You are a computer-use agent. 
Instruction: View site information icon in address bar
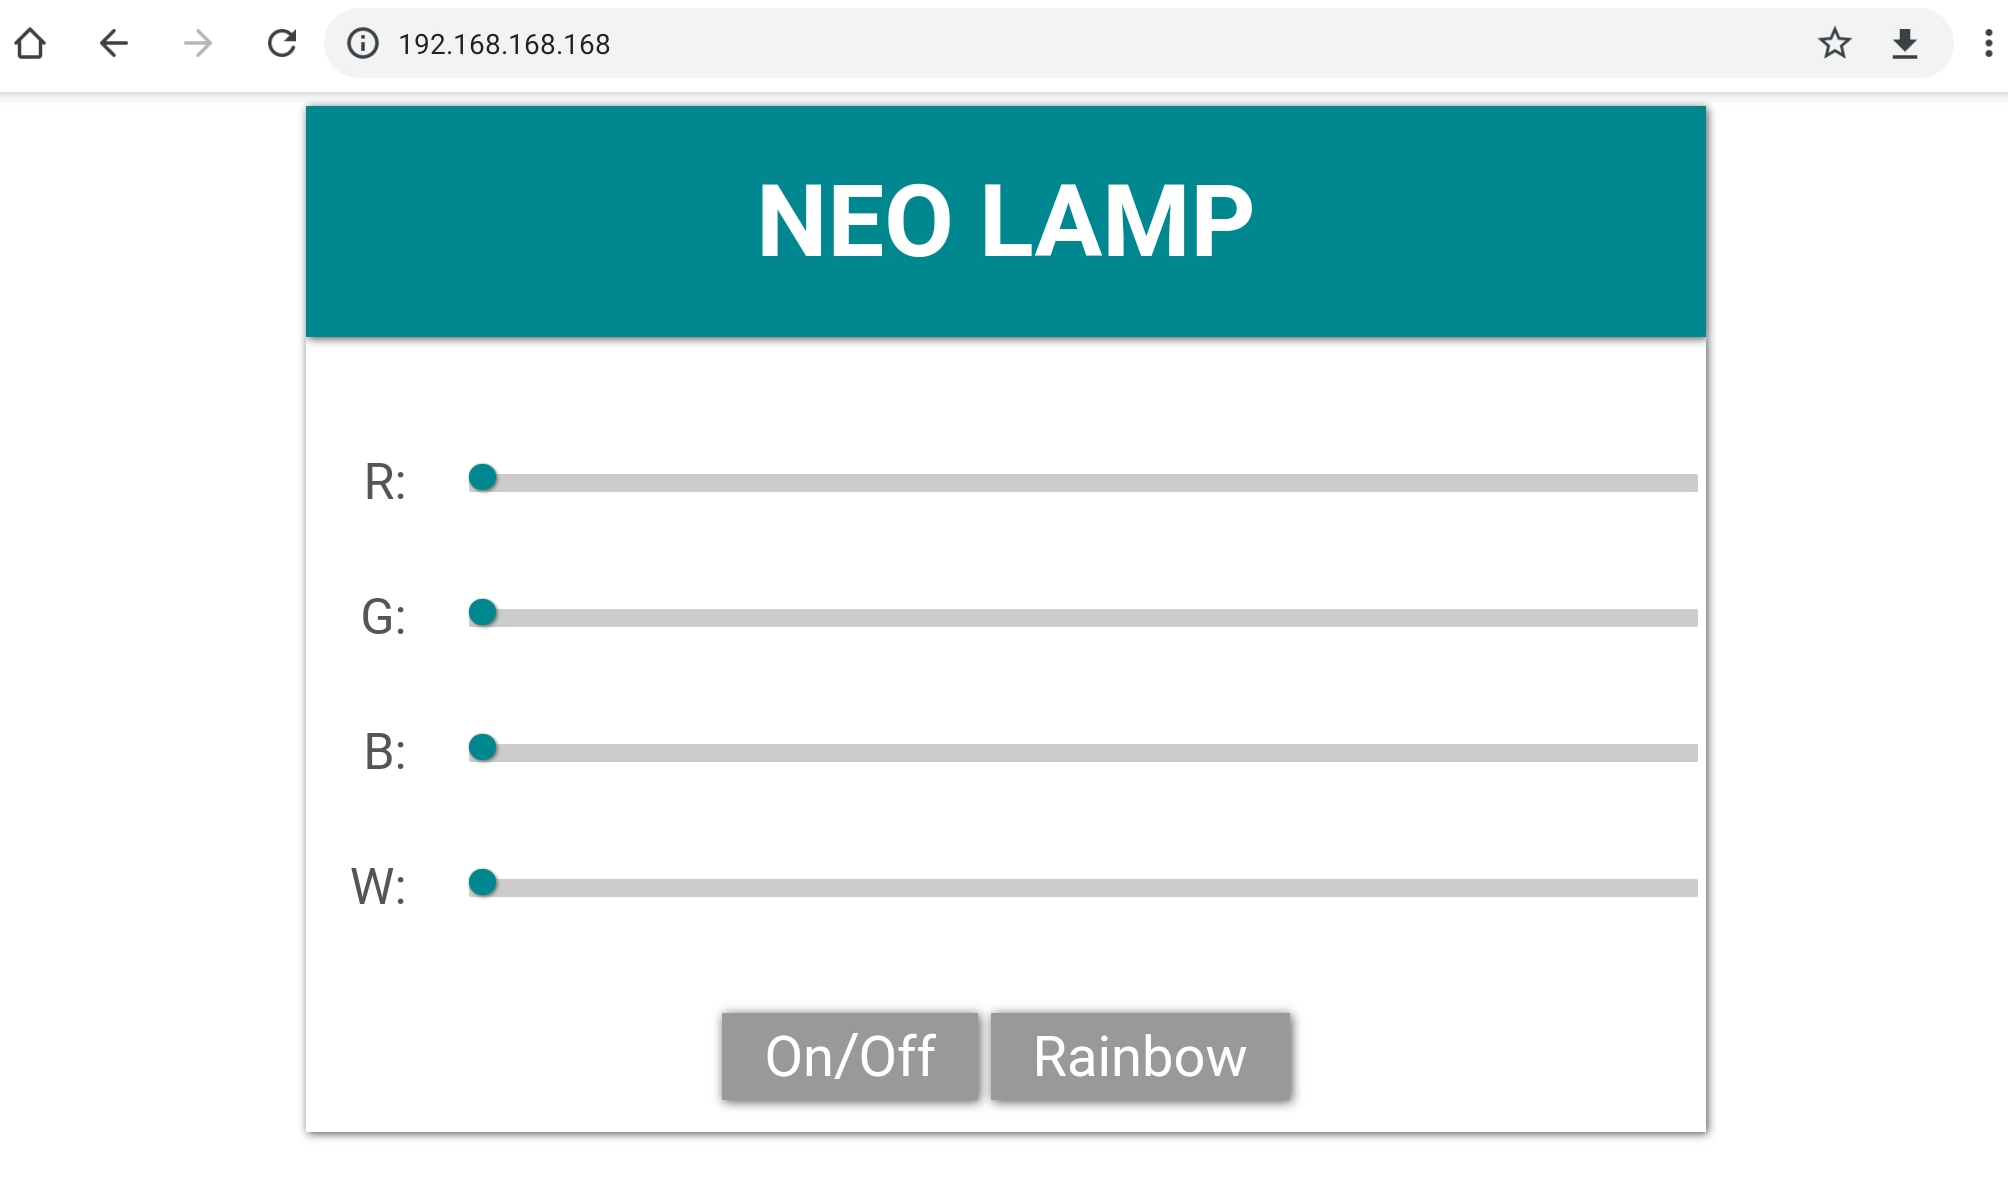click(362, 43)
